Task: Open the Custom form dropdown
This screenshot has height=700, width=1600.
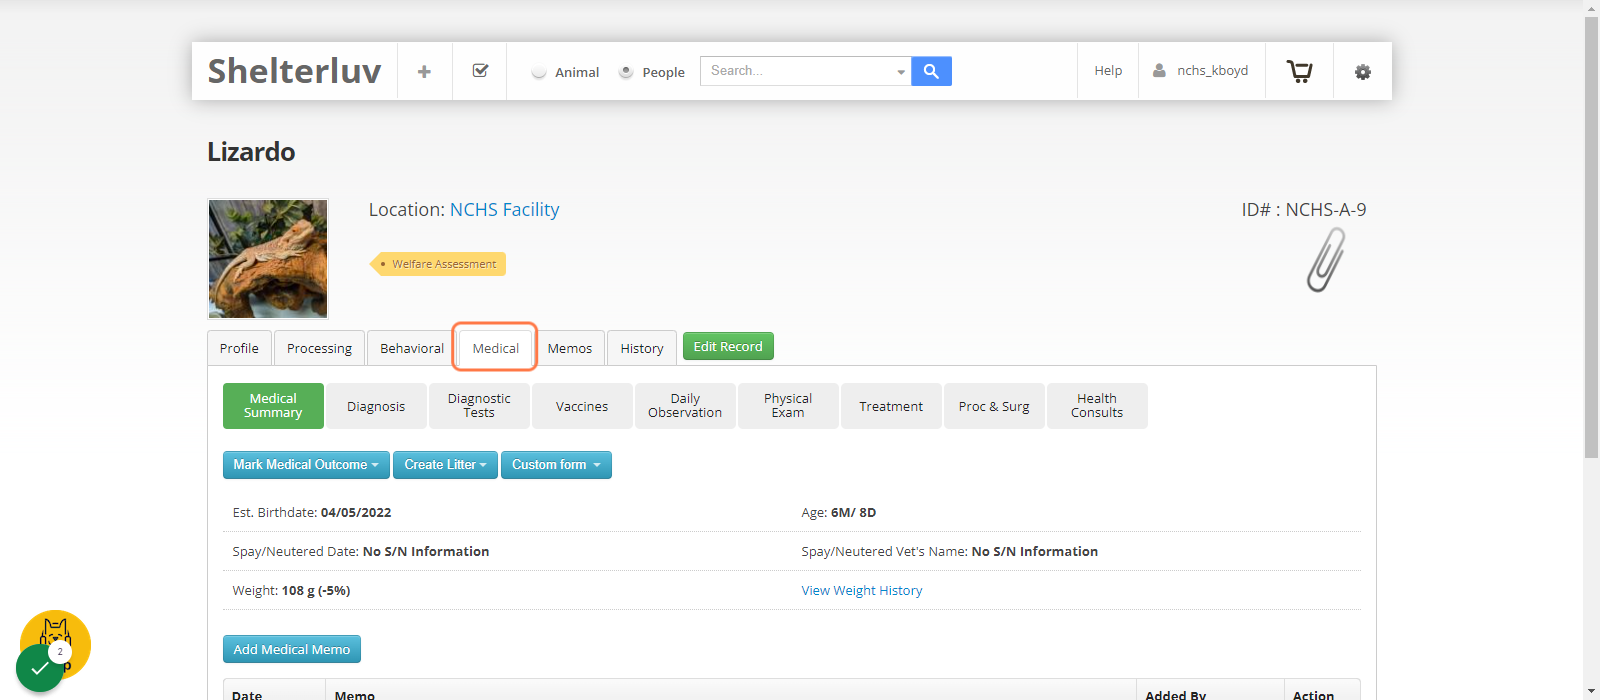Action: coord(556,465)
